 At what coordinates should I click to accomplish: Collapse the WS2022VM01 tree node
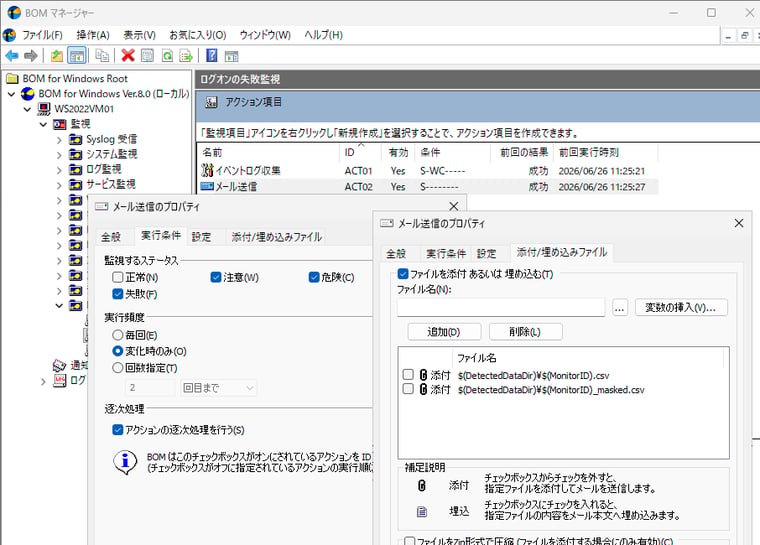coord(28,109)
